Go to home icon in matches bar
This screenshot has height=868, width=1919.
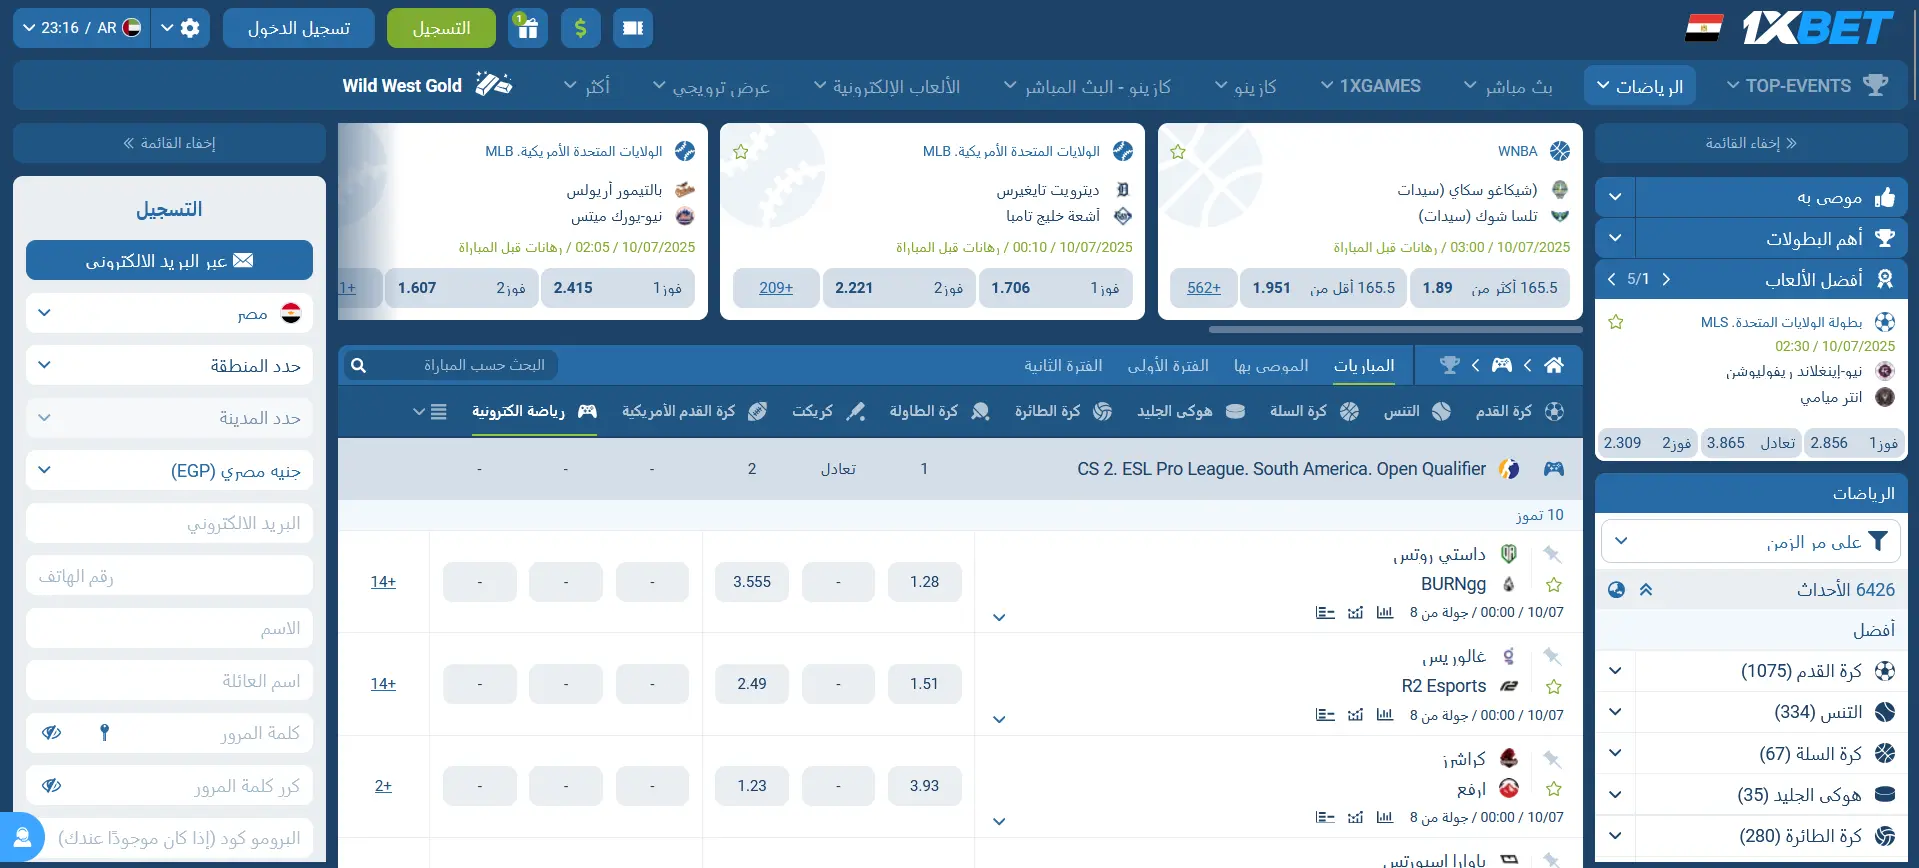coord(1553,365)
